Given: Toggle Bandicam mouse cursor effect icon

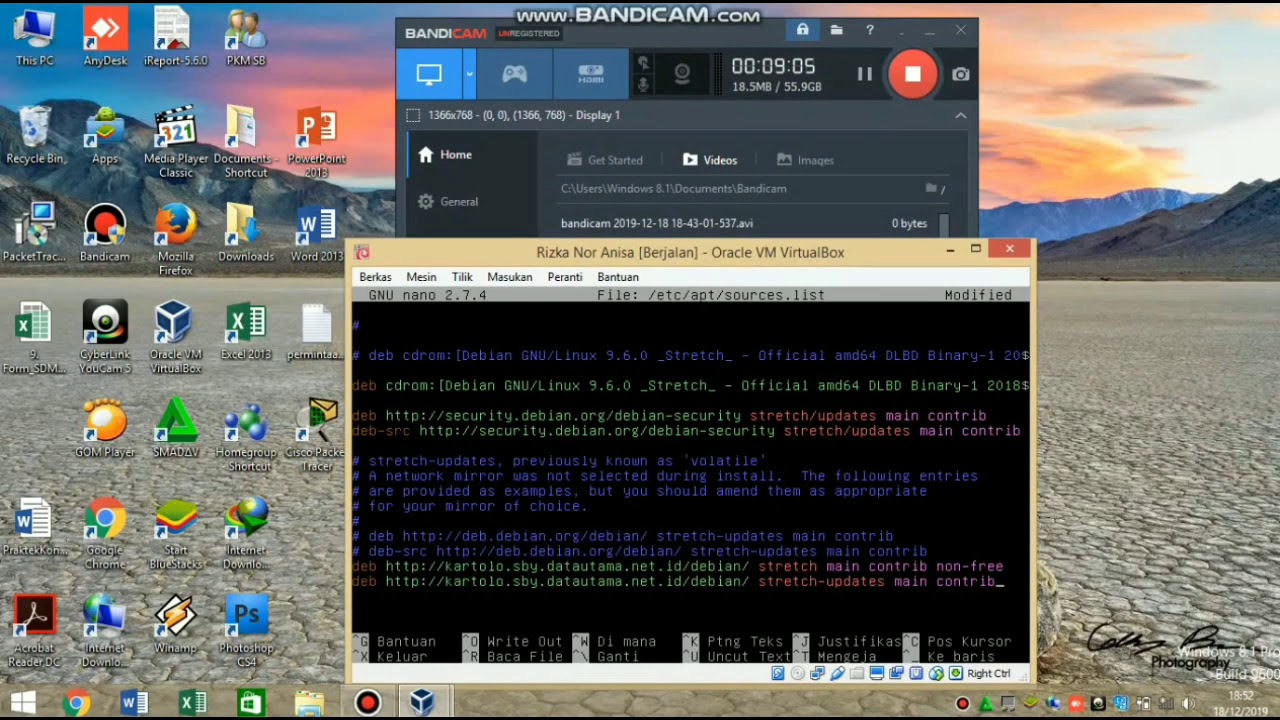Looking at the screenshot, I should (x=643, y=63).
